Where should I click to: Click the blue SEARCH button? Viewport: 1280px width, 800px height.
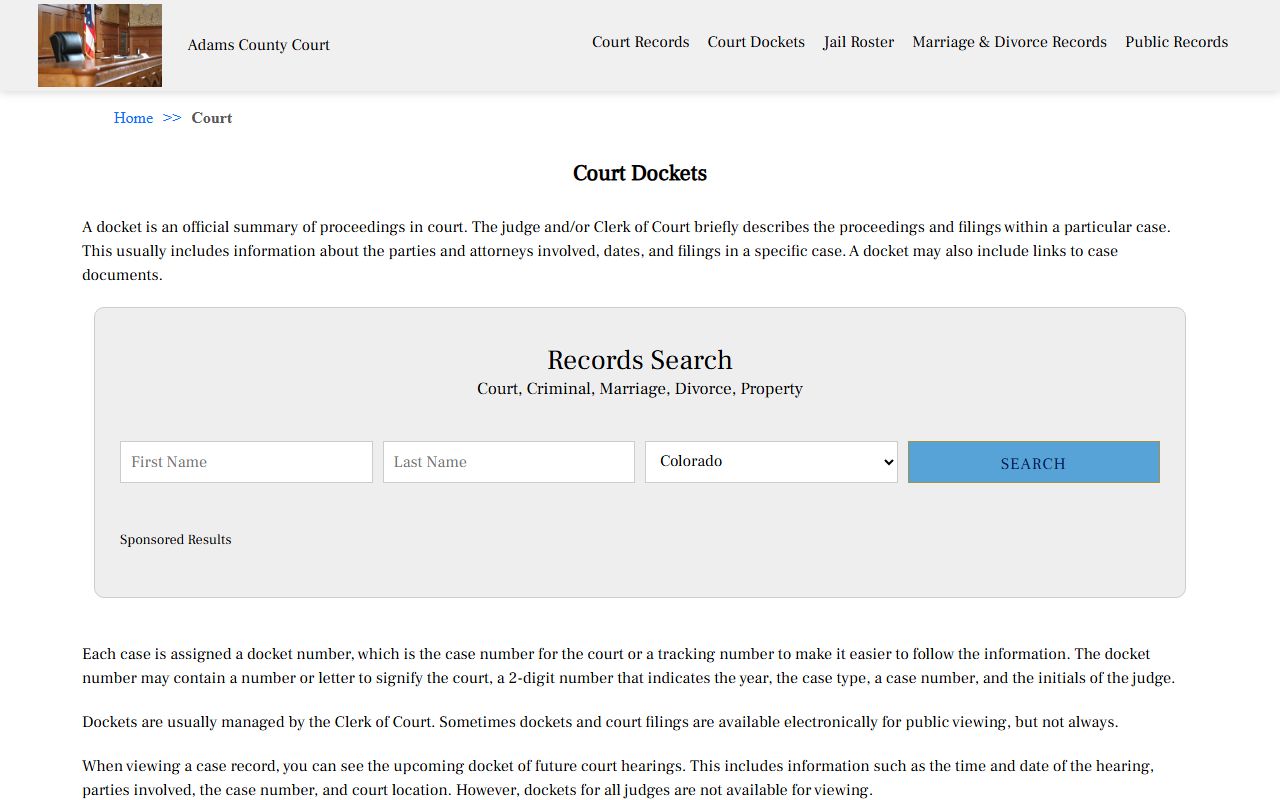coord(1034,462)
